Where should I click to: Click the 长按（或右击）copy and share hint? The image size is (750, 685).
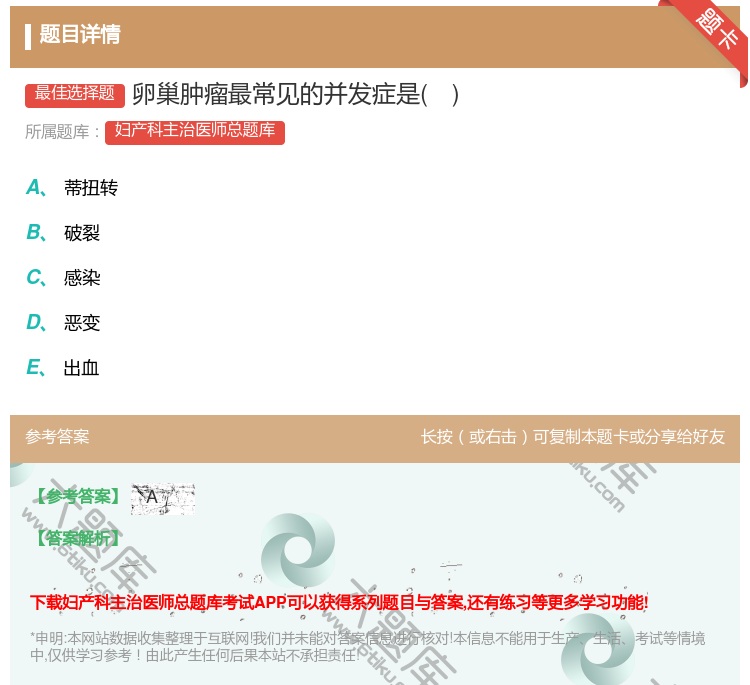[572, 437]
